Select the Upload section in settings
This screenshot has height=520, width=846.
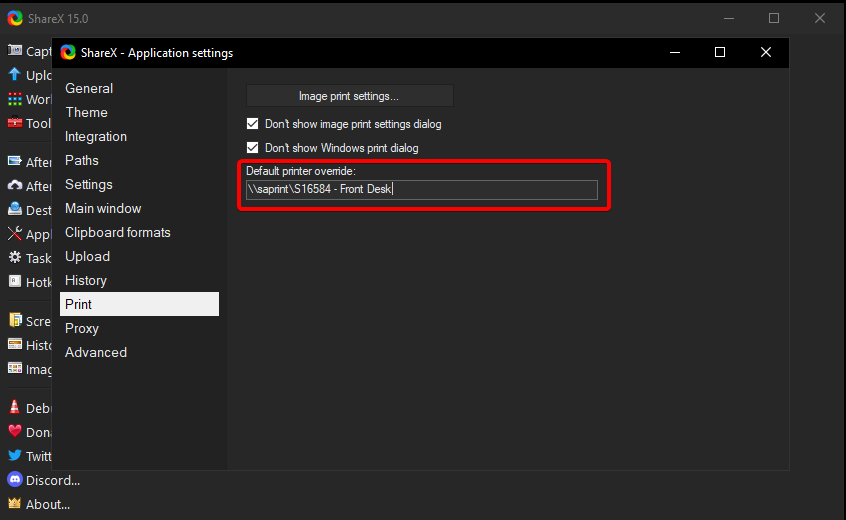point(139,256)
